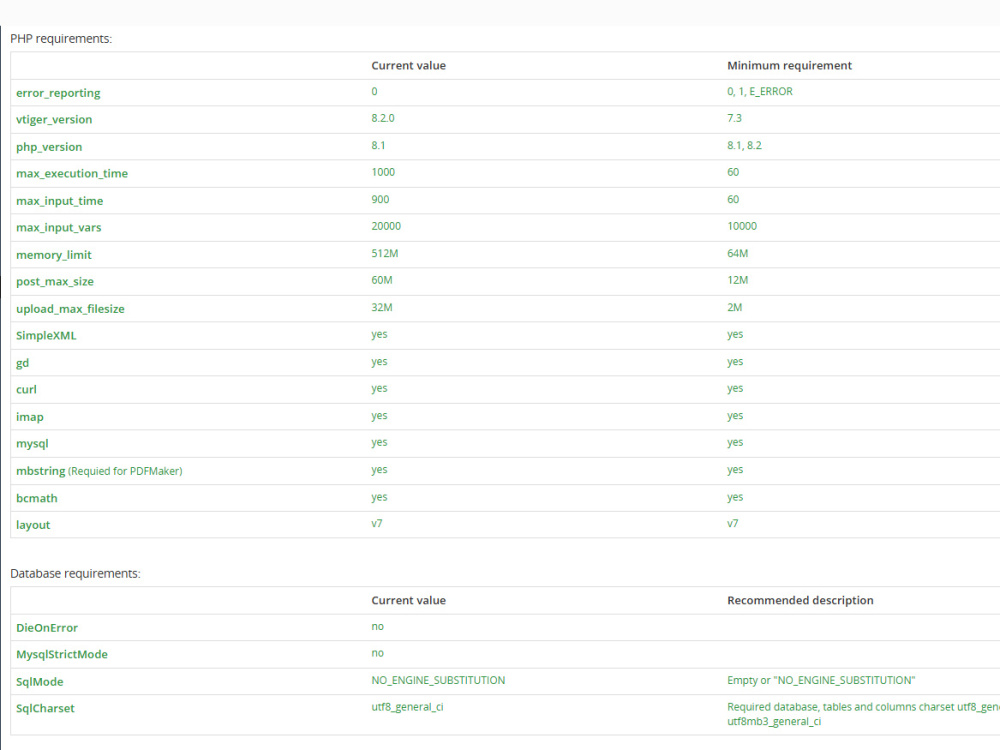The width and height of the screenshot is (1000, 750).
Task: Select the Database requirements heading
Action: point(75,574)
